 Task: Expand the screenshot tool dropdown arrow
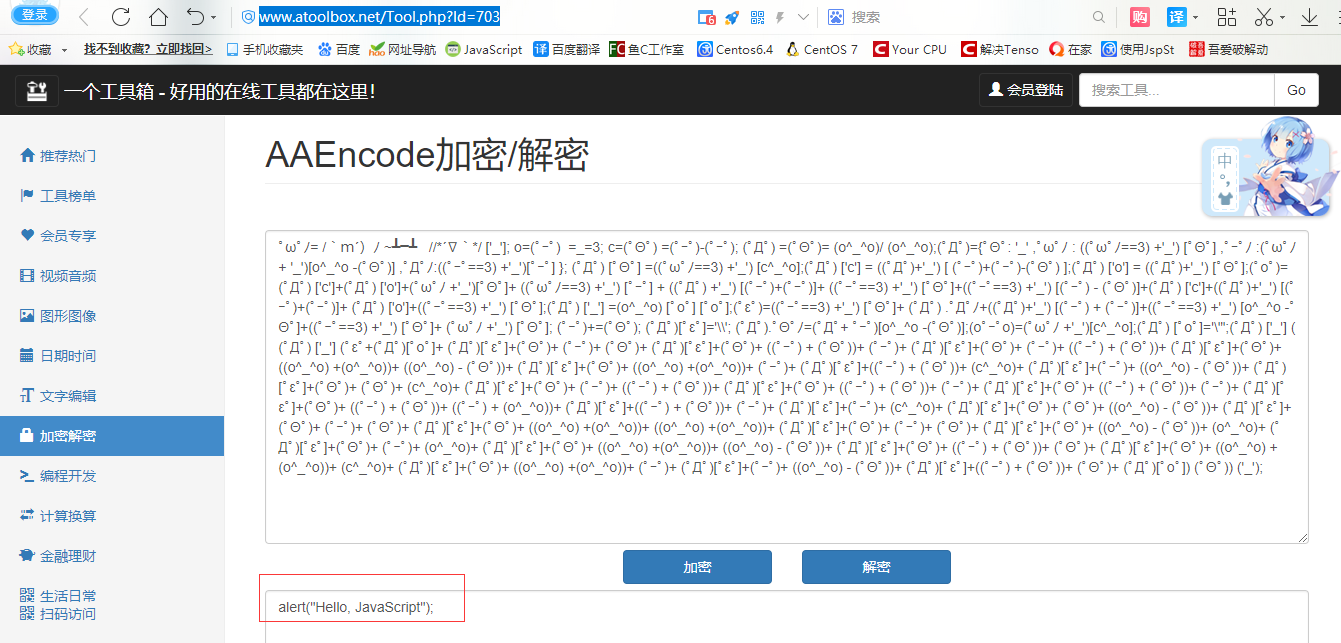(x=1283, y=17)
